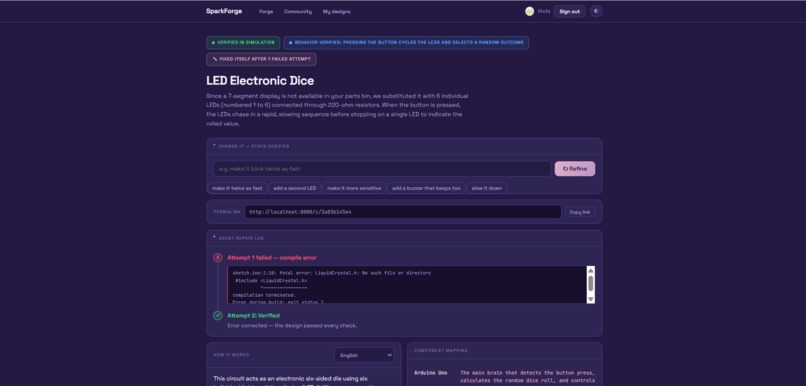Click the Arduino Uno component label
Image resolution: width=806 pixels, height=386 pixels.
tap(431, 373)
